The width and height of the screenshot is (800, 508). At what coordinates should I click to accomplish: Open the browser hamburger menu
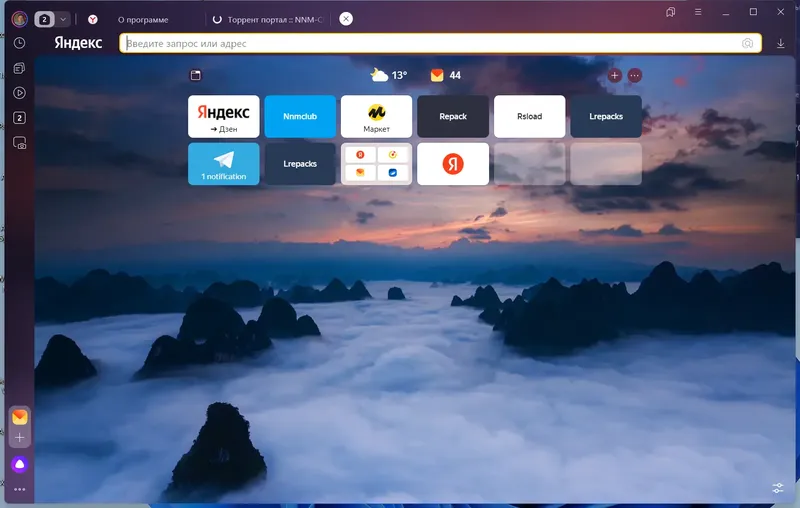[x=698, y=12]
